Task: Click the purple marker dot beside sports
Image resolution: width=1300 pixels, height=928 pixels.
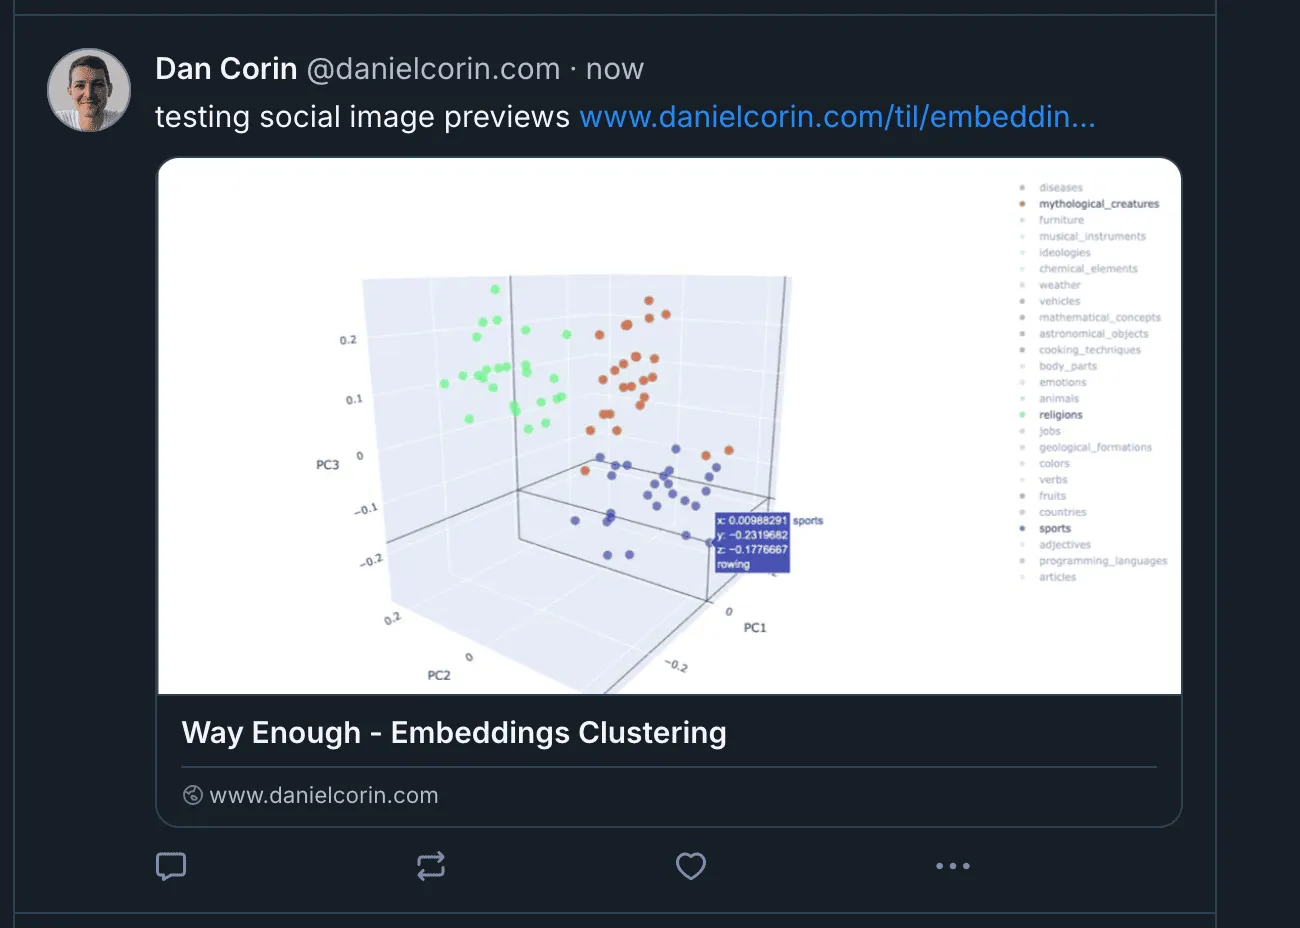Action: point(1022,528)
